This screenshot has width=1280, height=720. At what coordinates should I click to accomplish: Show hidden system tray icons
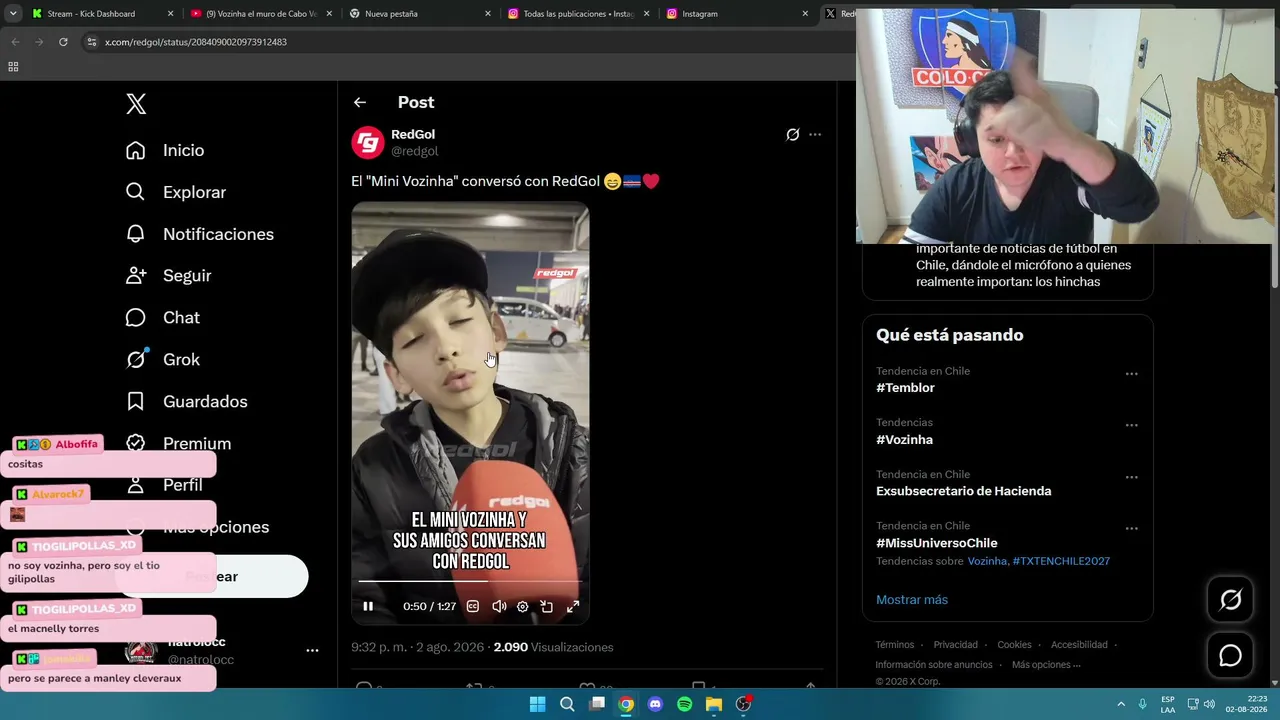pos(1121,704)
